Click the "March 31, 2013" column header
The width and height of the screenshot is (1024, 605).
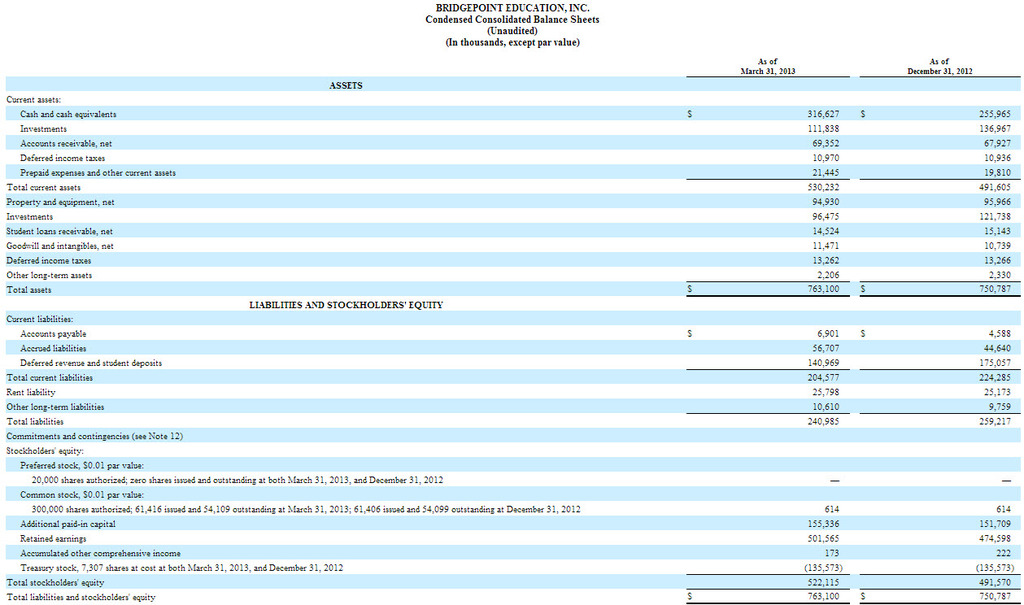[767, 71]
